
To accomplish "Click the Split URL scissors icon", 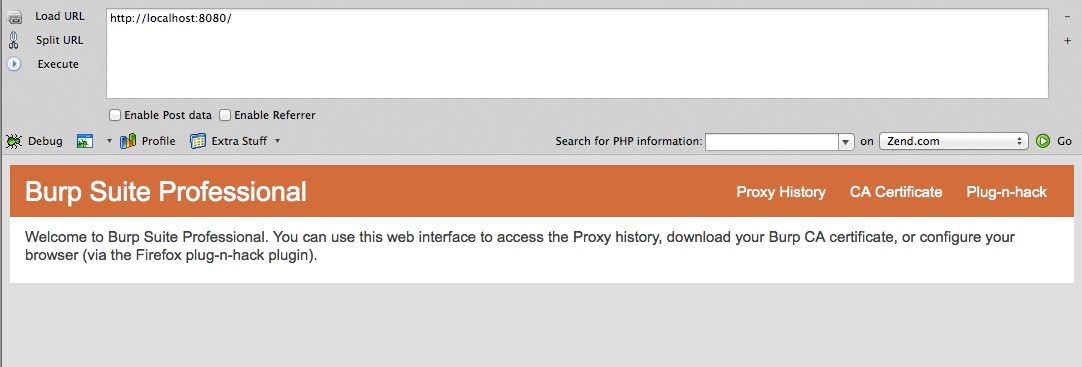I will pos(13,41).
